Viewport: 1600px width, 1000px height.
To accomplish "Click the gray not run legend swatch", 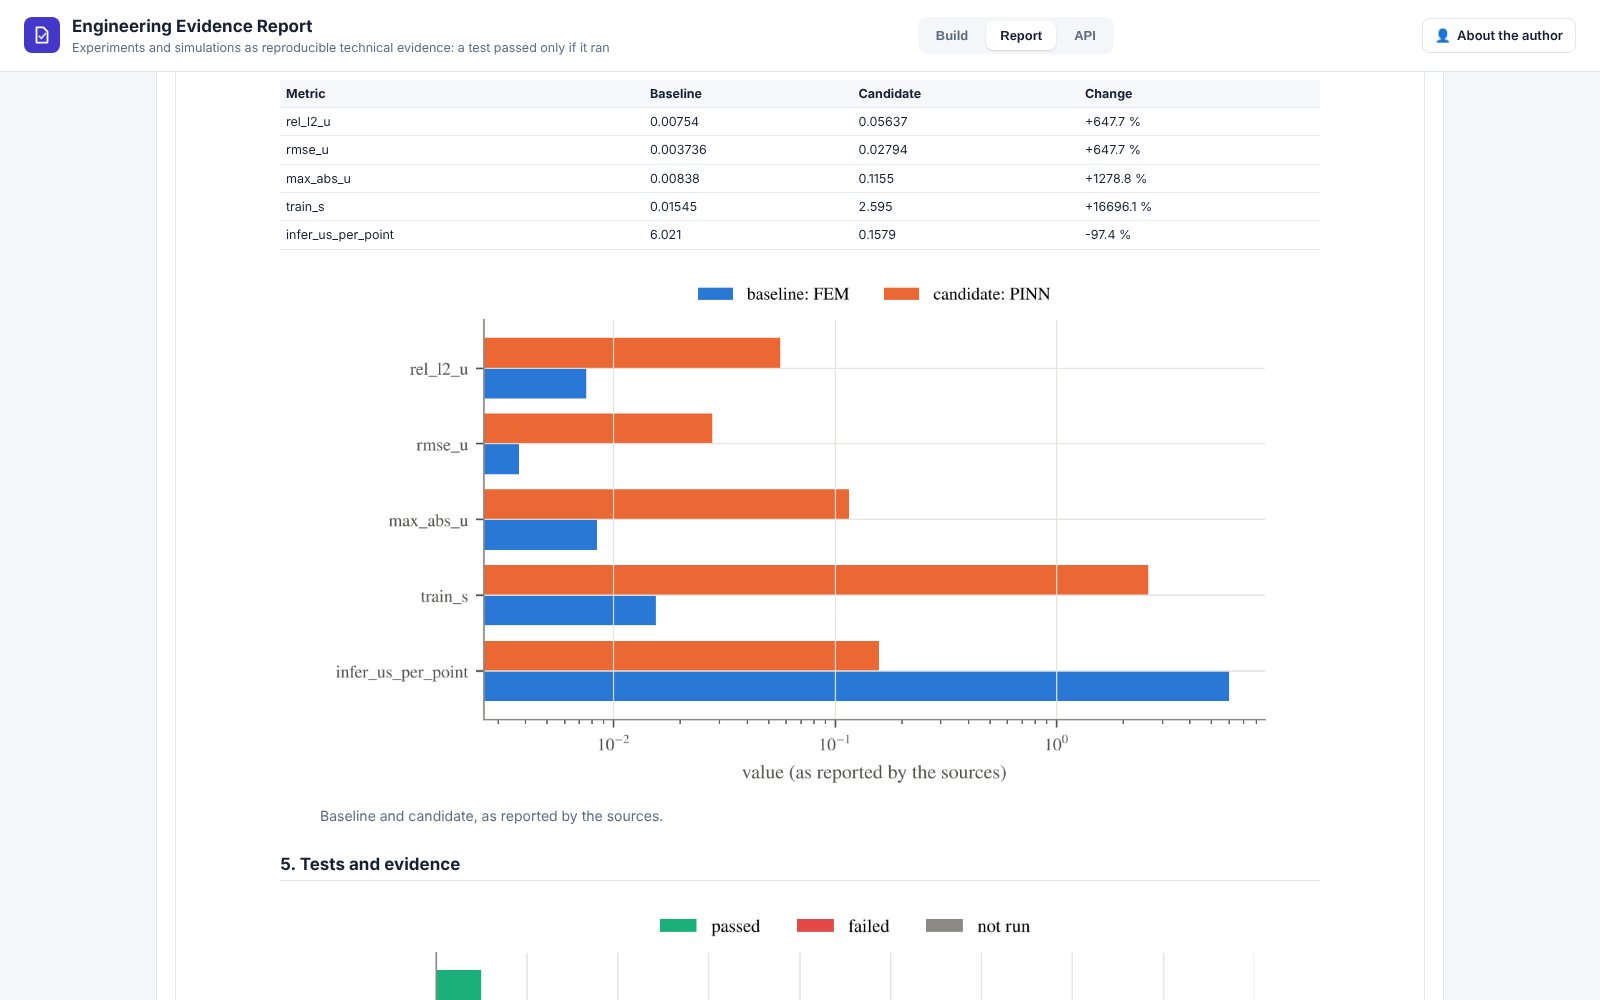I will coord(944,925).
